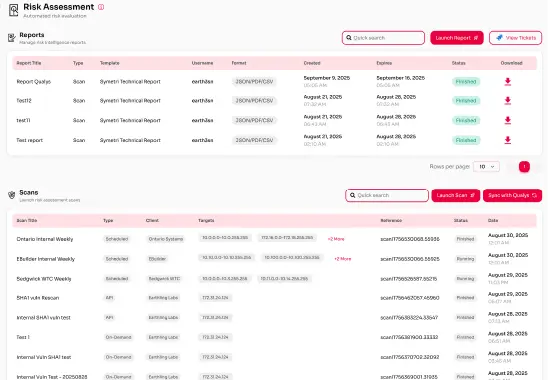Open the EBuilder Internal Weekly scan
Image resolution: width=548 pixels, height=380 pixels.
[45, 259]
